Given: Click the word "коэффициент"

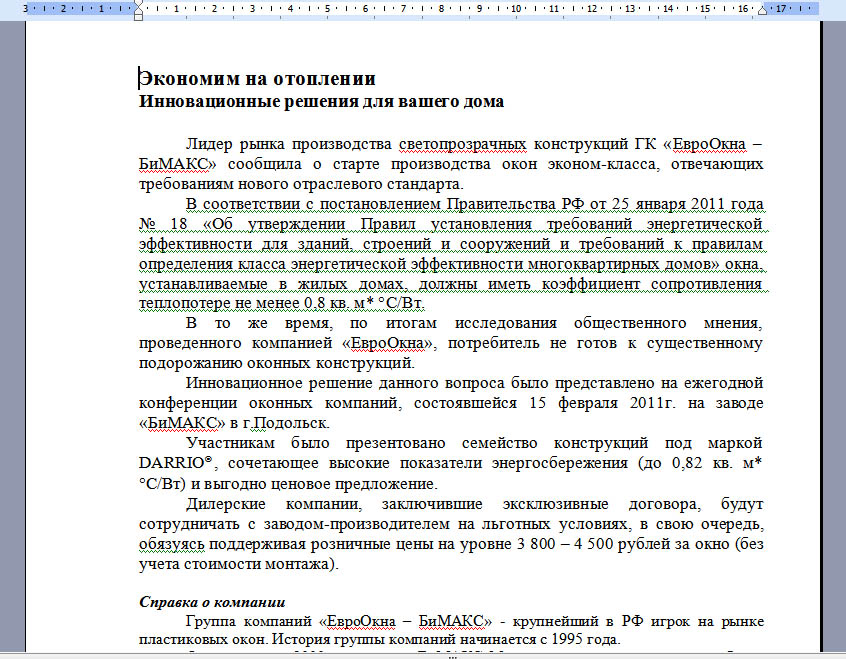Looking at the screenshot, I should point(589,284).
